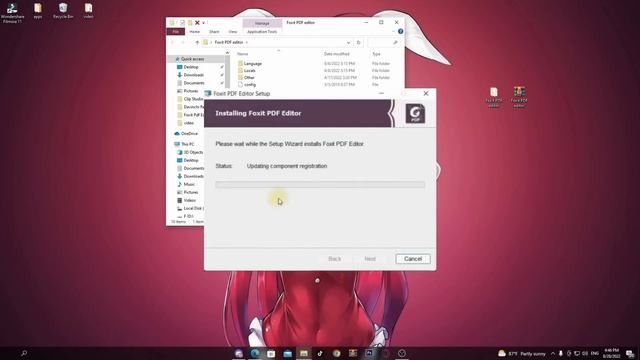Open the Foxit PDF editor archive icon on desktop

519,97
